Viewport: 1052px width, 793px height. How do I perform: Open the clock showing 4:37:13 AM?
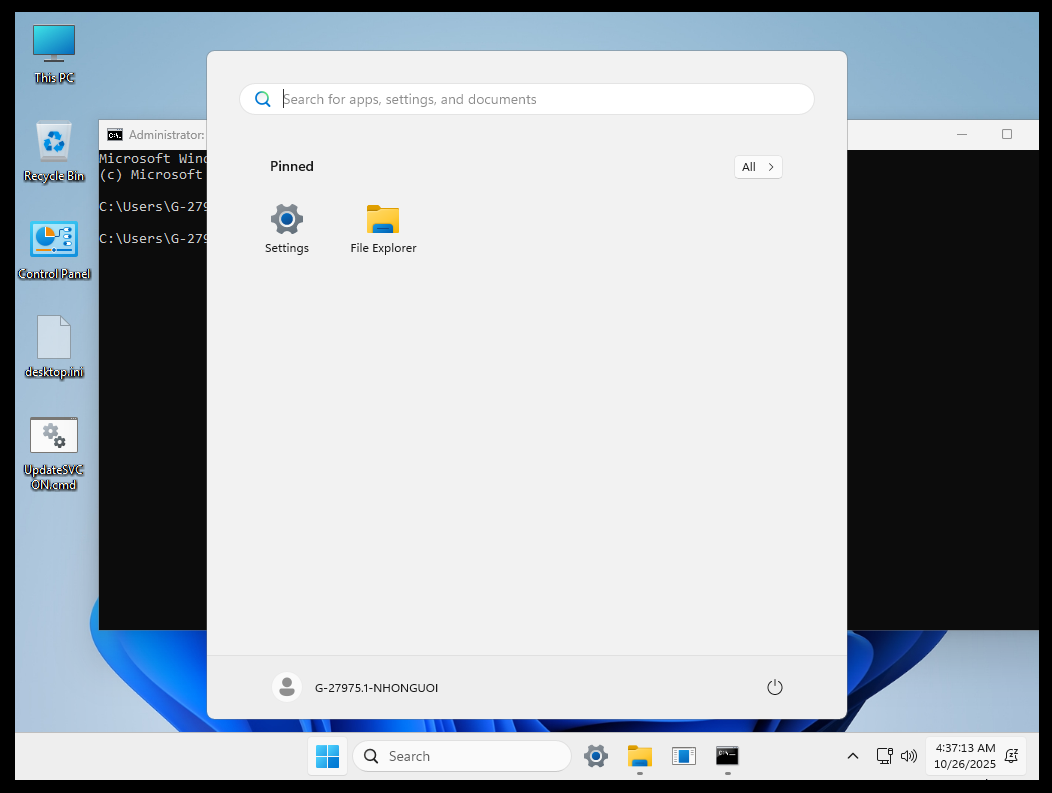click(x=965, y=756)
